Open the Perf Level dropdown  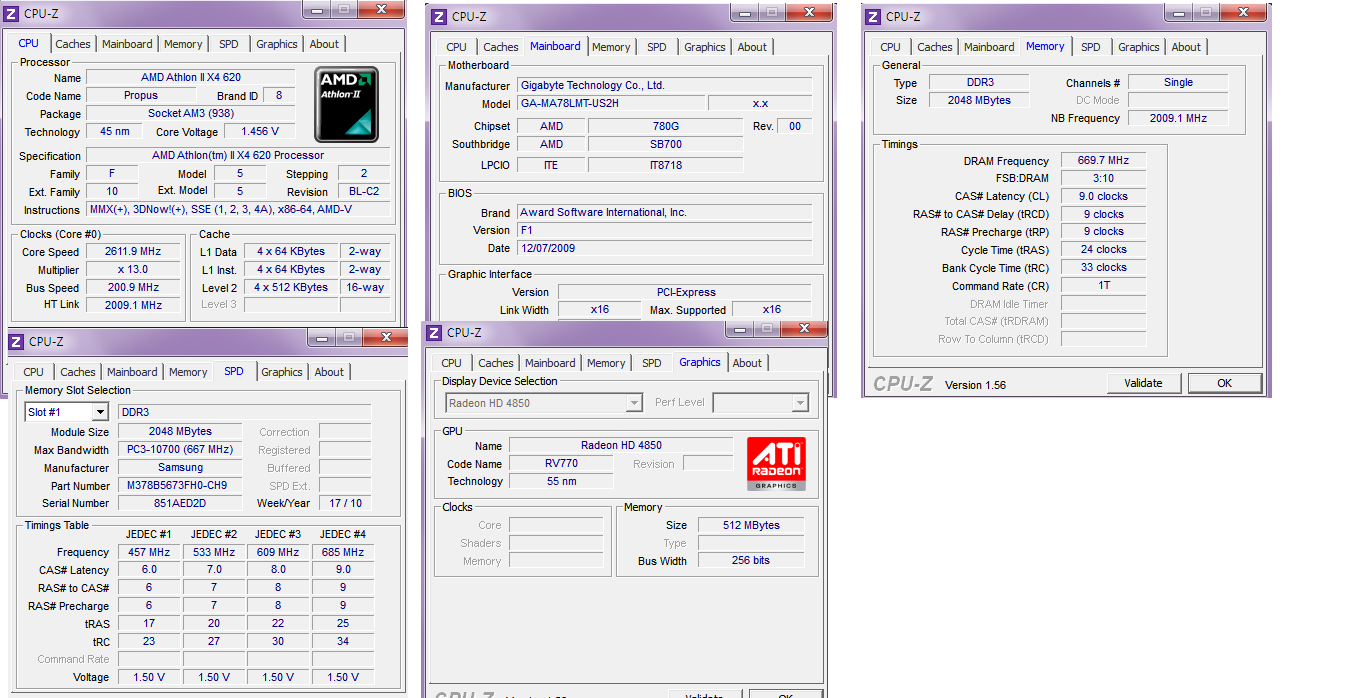(x=800, y=403)
